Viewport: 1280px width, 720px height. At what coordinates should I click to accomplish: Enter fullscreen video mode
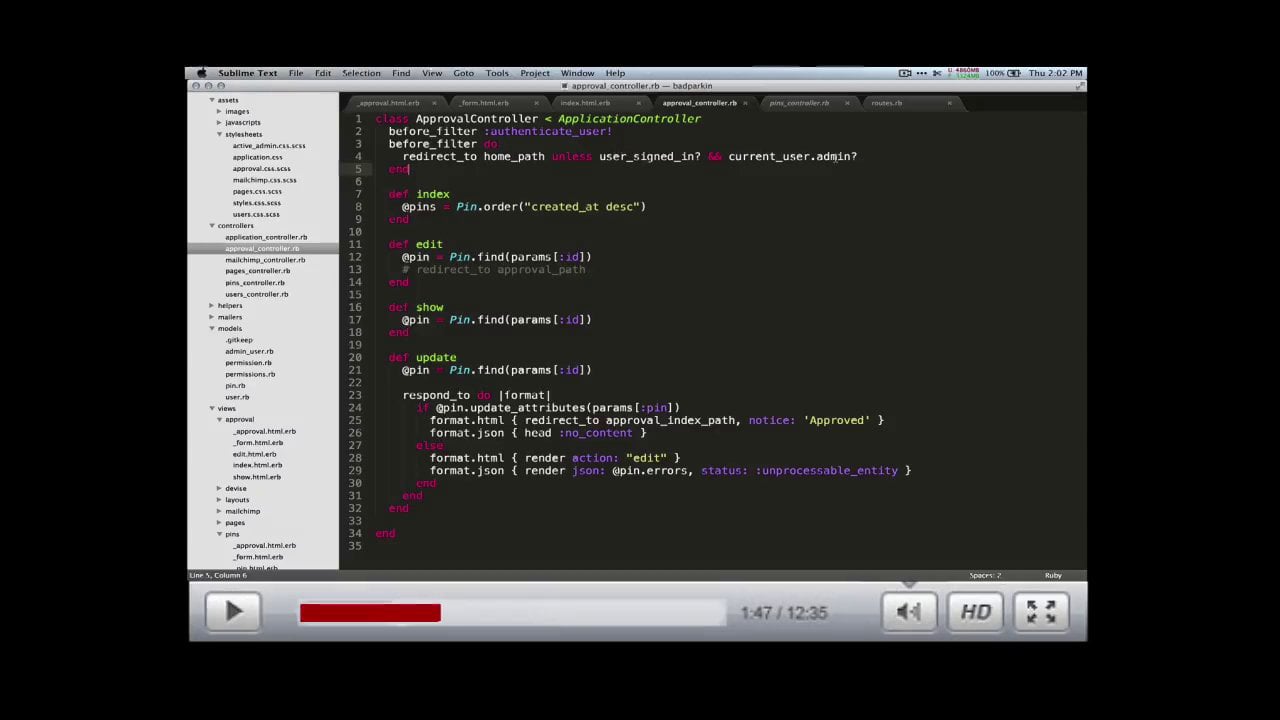[x=1041, y=612]
